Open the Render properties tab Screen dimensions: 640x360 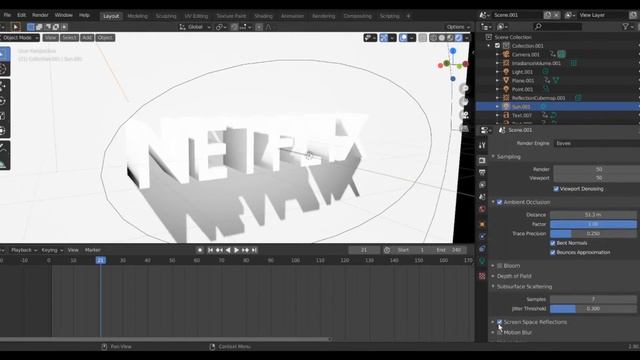(x=482, y=160)
